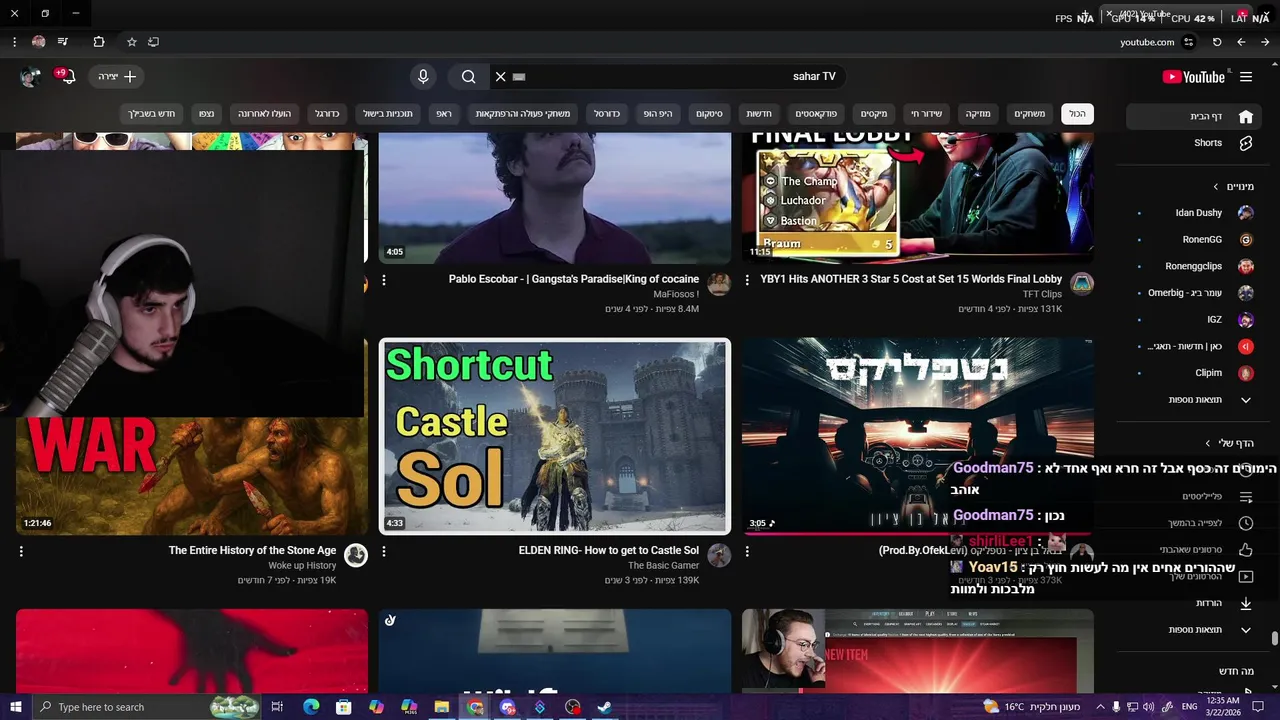1280x720 pixels.
Task: Expand the My page (הדף שלי) header chevron
Action: pos(1207,443)
